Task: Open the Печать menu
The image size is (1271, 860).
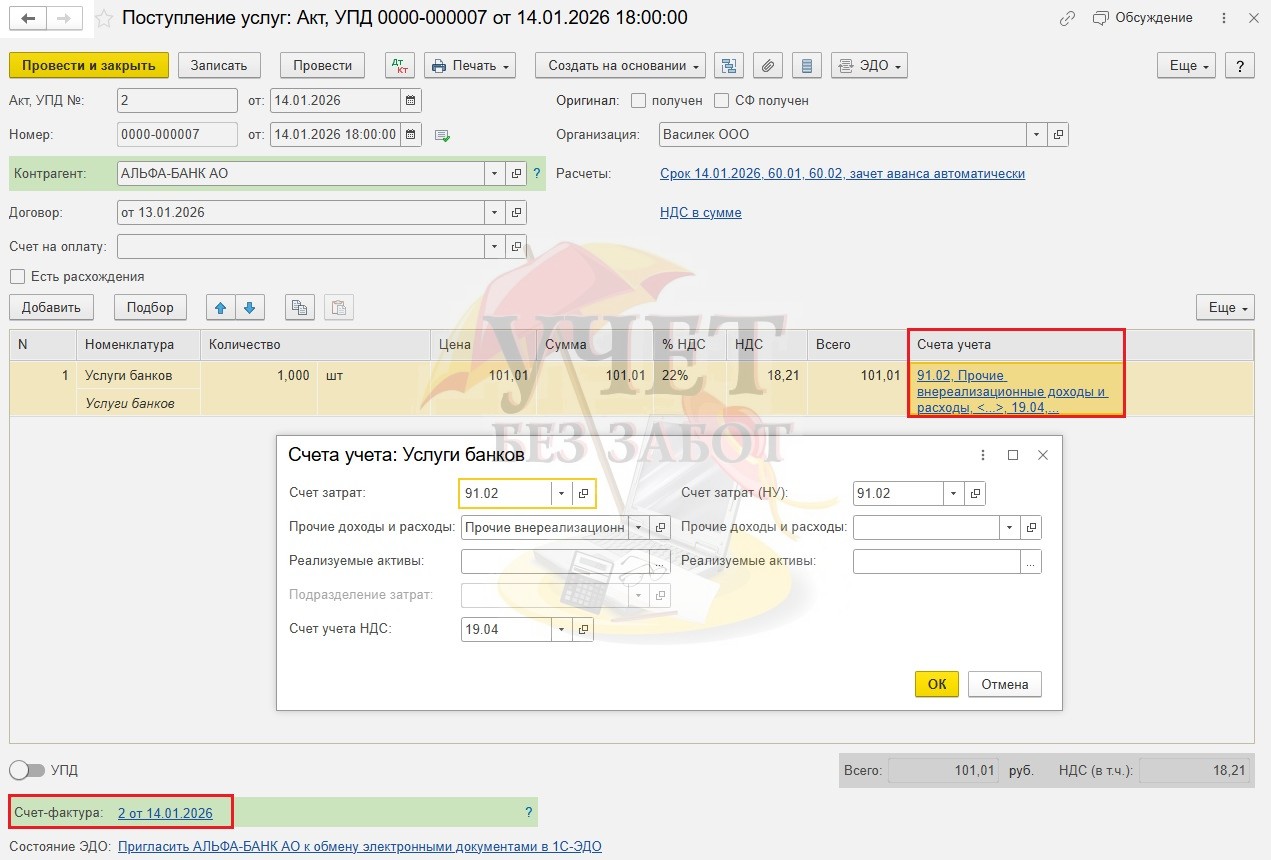Action: pos(470,66)
